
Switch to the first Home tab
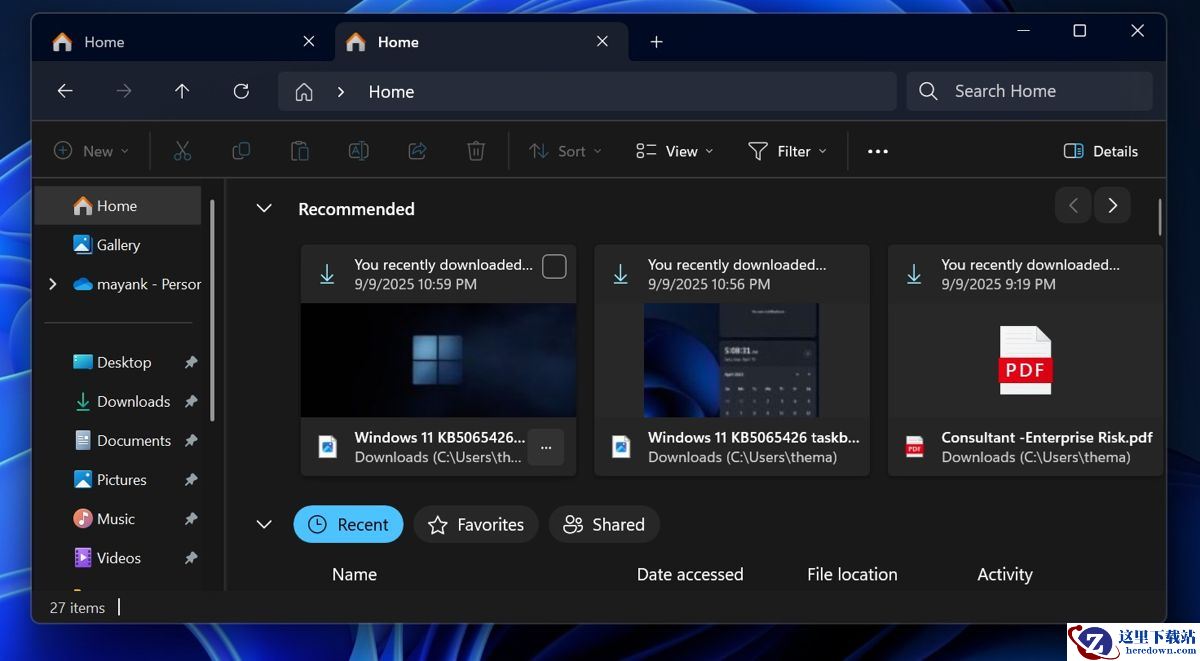click(x=170, y=42)
